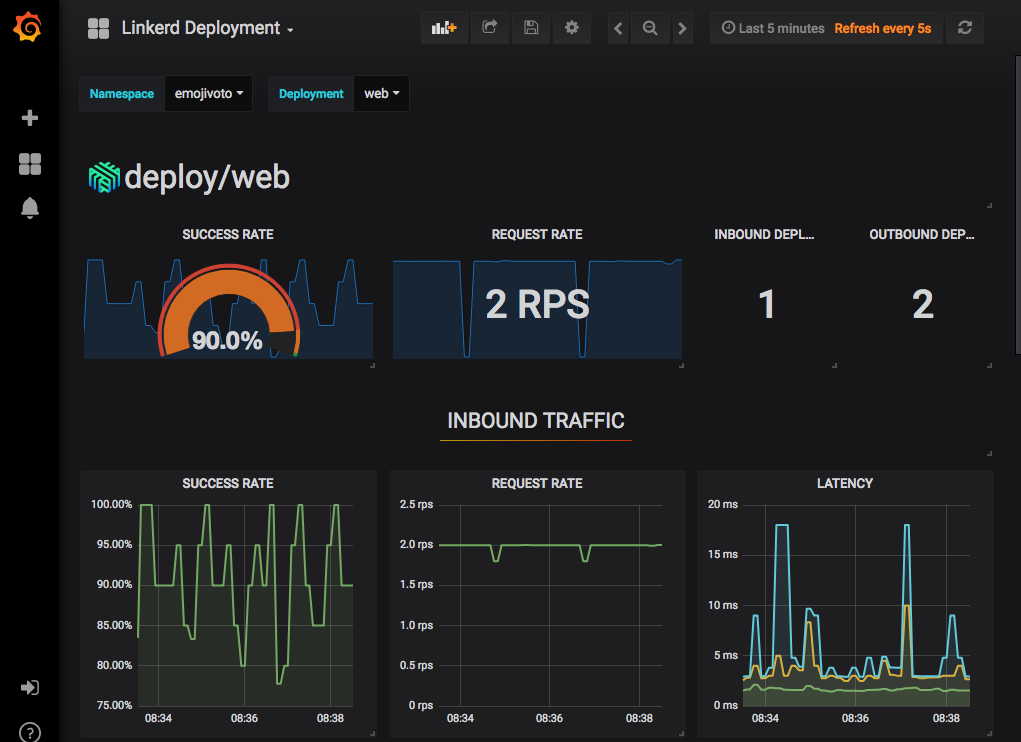The height and width of the screenshot is (742, 1021).
Task: Open dashboard settings gear icon
Action: click(571, 28)
